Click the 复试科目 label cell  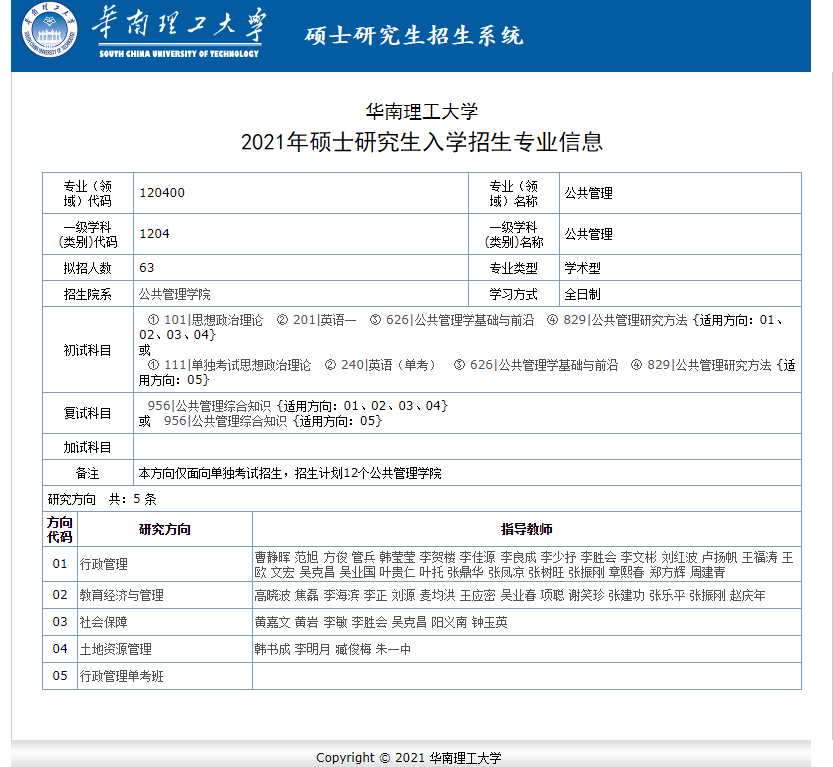[88, 413]
